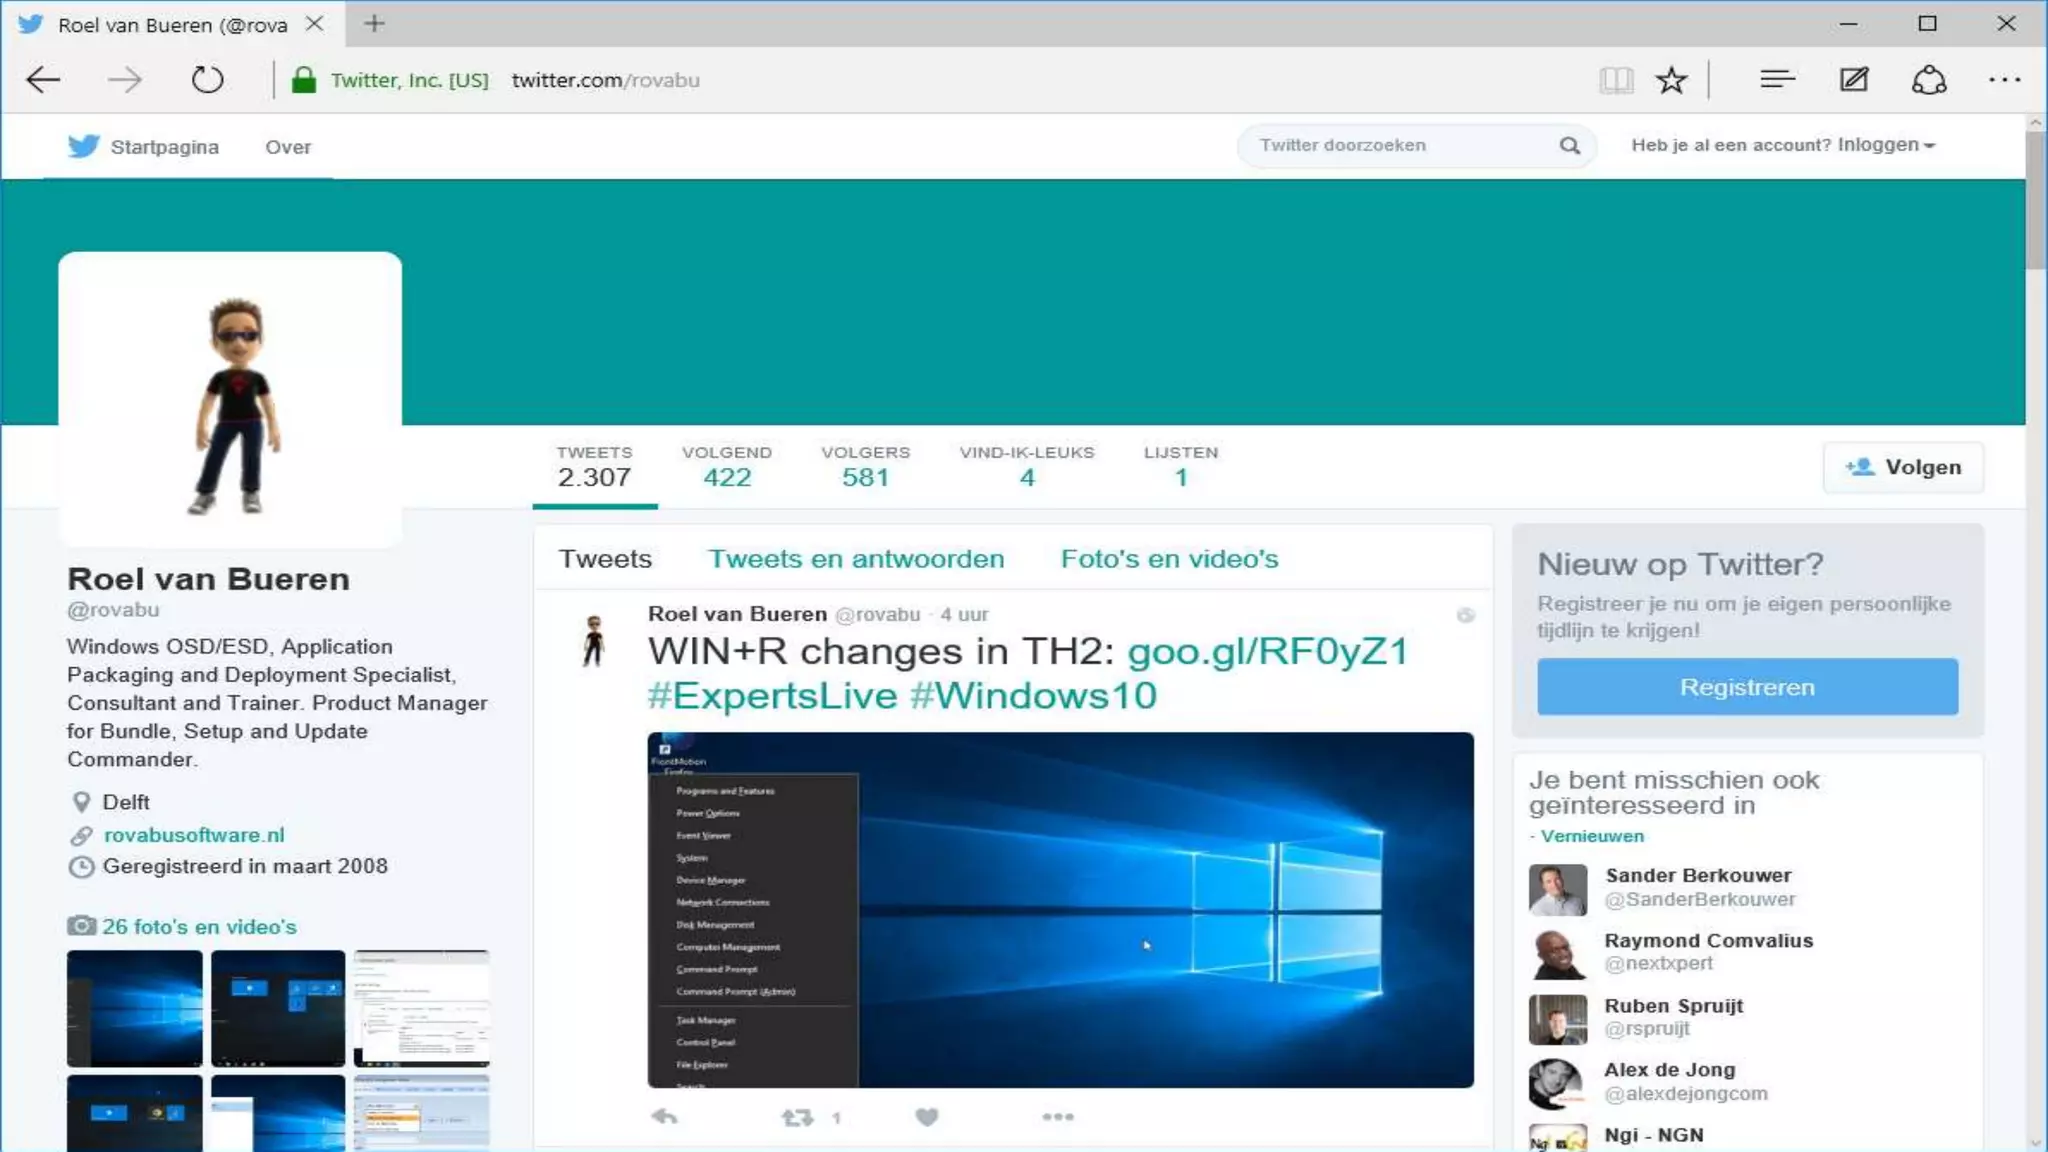Click the Registreren button
The image size is (2048, 1152).
pos(1747,687)
